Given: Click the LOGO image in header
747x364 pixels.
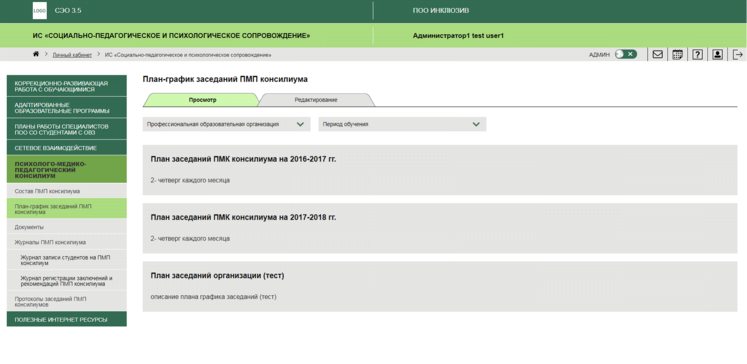Looking at the screenshot, I should [x=40, y=10].
